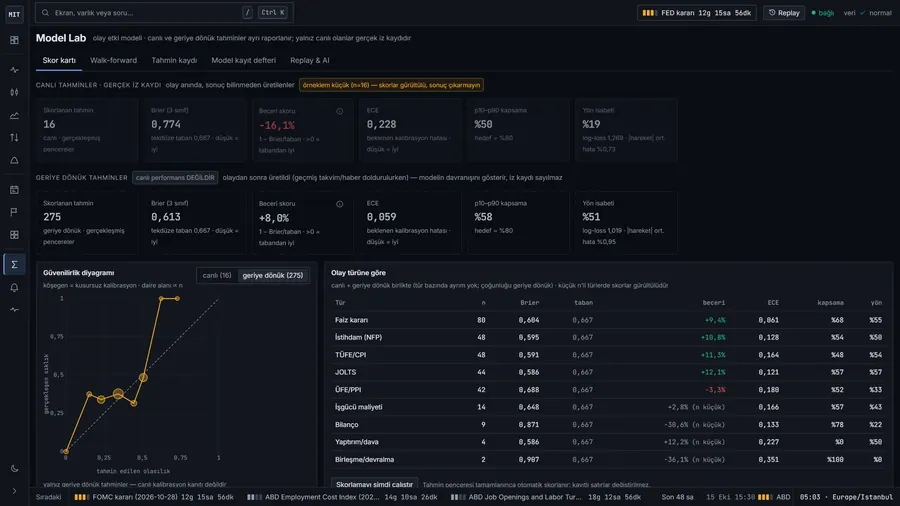The image size is (900, 506).
Task: Click the green 'bağlı' connection status
Action: 823,13
